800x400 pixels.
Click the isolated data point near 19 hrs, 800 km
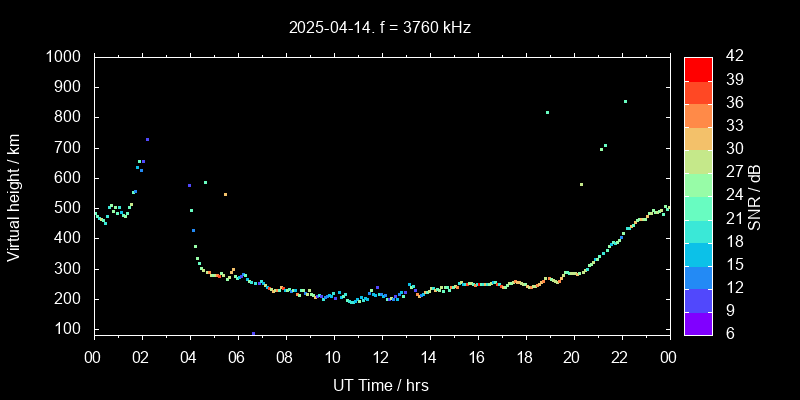pyautogui.click(x=547, y=113)
